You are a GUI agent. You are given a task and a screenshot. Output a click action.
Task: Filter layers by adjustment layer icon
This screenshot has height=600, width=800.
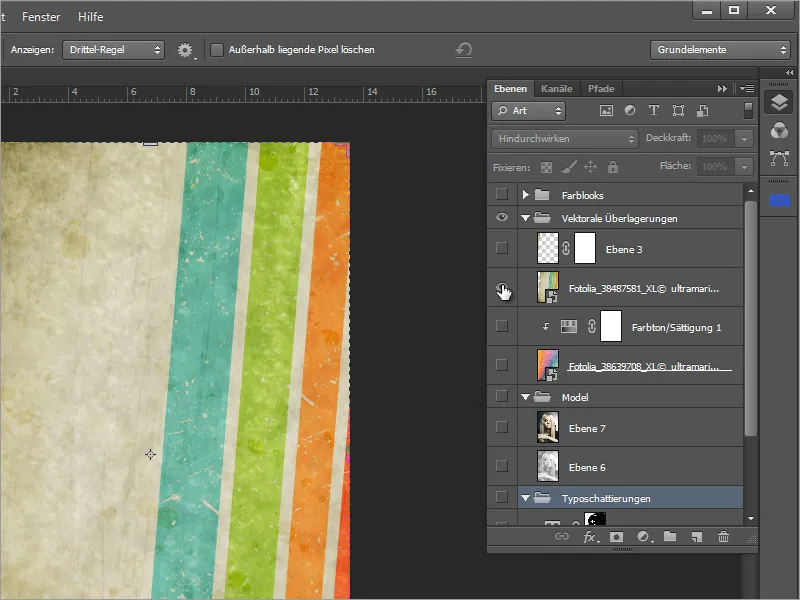pyautogui.click(x=630, y=110)
